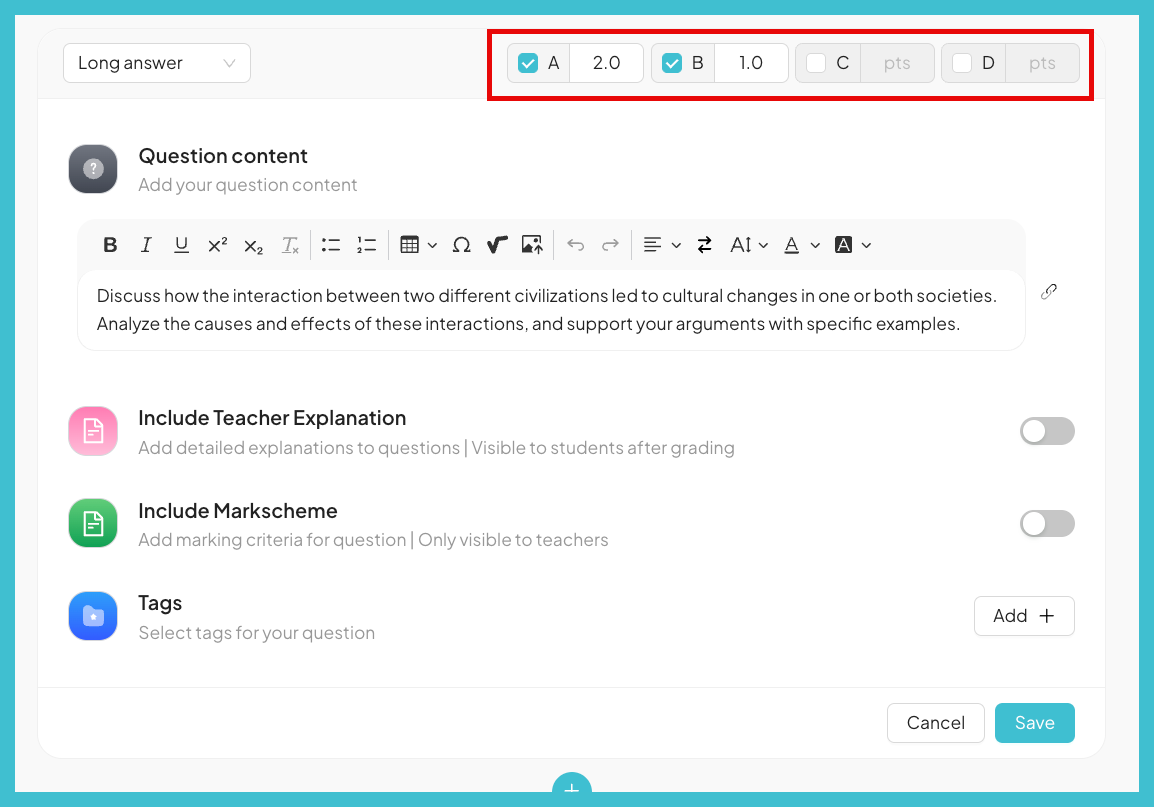Open text alignment dropdown options
This screenshot has height=807, width=1154.
point(661,245)
